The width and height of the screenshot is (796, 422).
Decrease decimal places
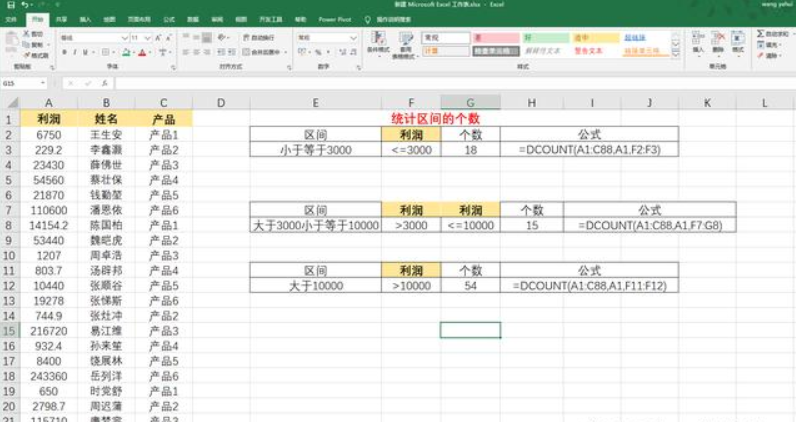tap(353, 52)
